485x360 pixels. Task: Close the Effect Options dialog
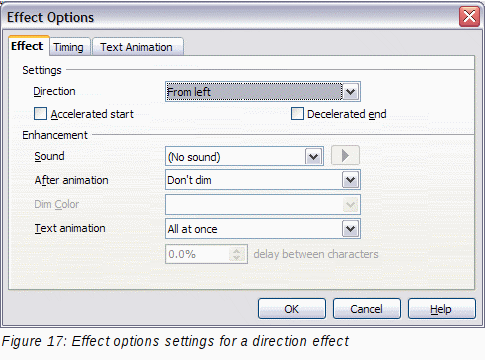coord(469,16)
